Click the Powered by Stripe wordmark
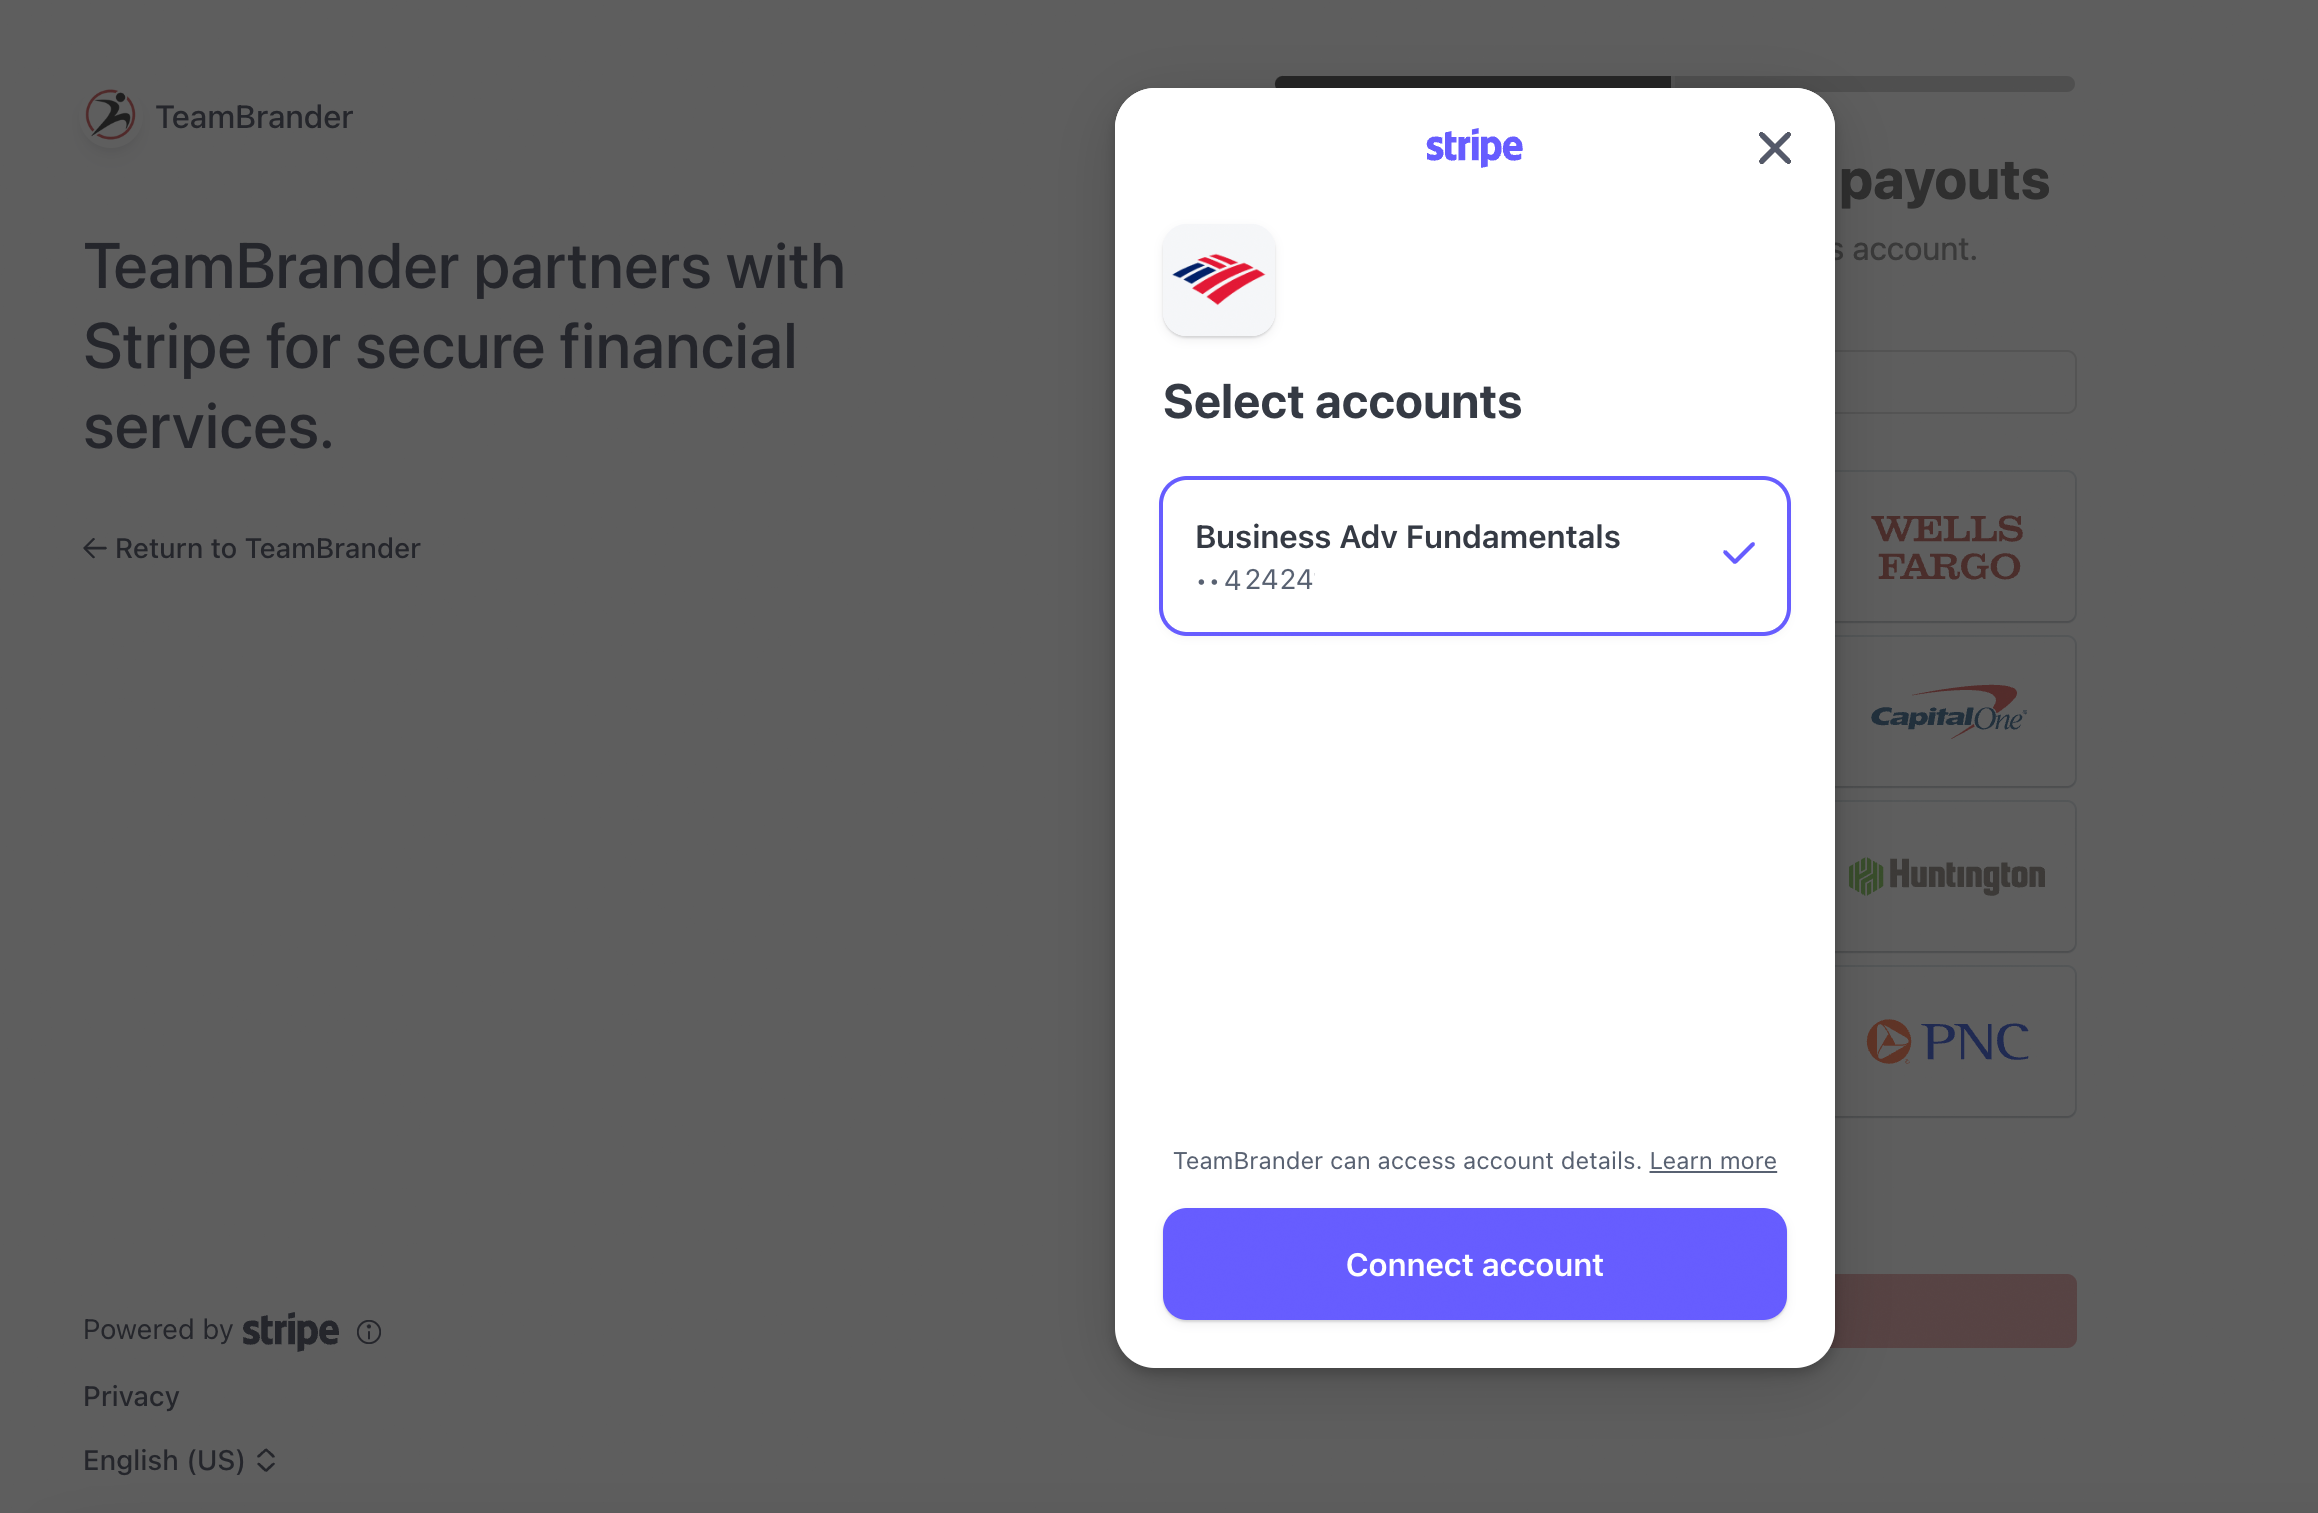The width and height of the screenshot is (2318, 1513). [x=290, y=1331]
